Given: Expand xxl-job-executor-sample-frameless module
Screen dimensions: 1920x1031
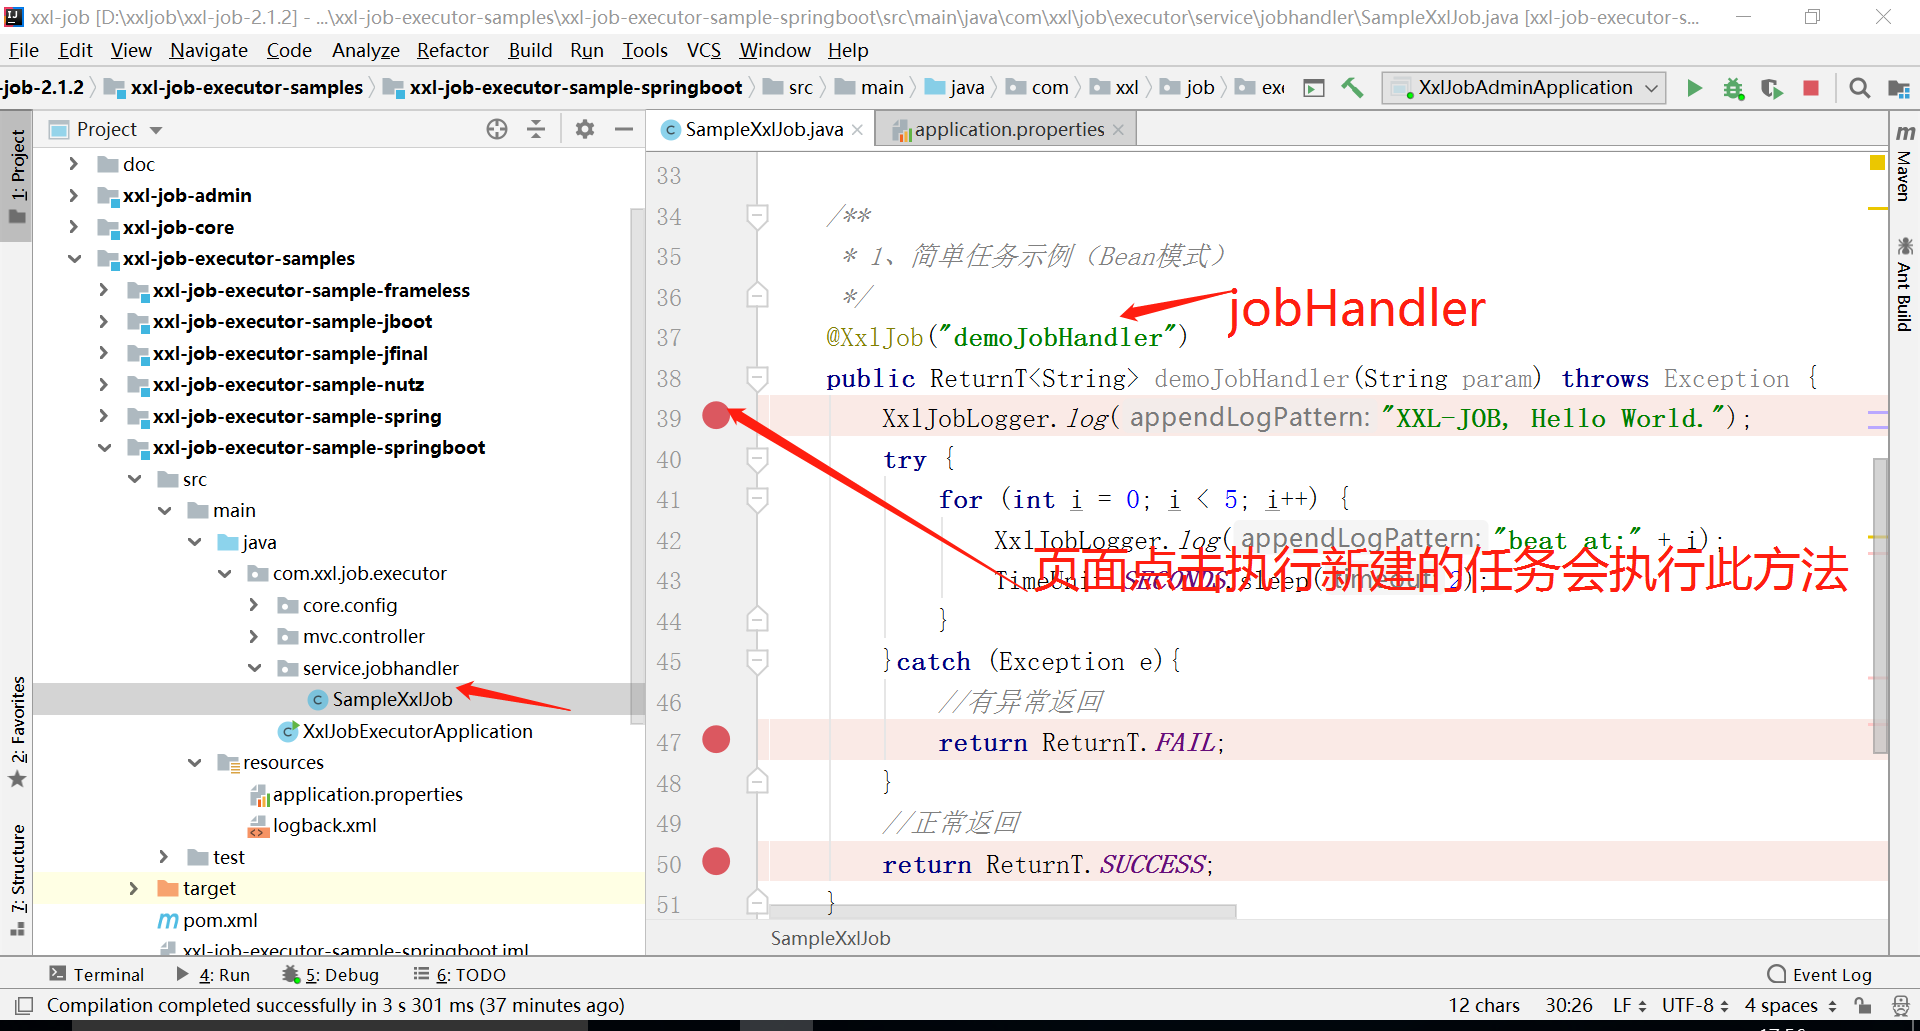Looking at the screenshot, I should [103, 290].
